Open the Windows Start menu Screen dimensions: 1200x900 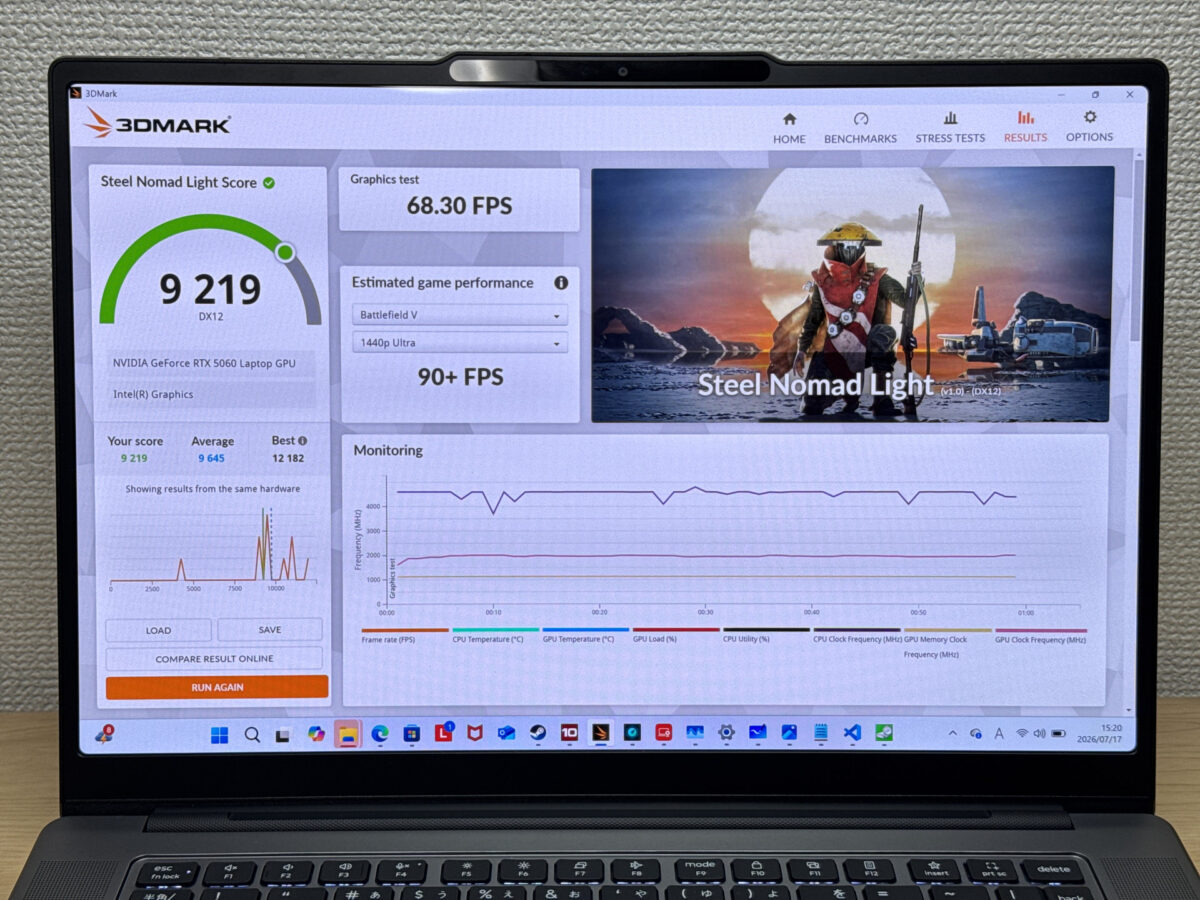pyautogui.click(x=219, y=734)
